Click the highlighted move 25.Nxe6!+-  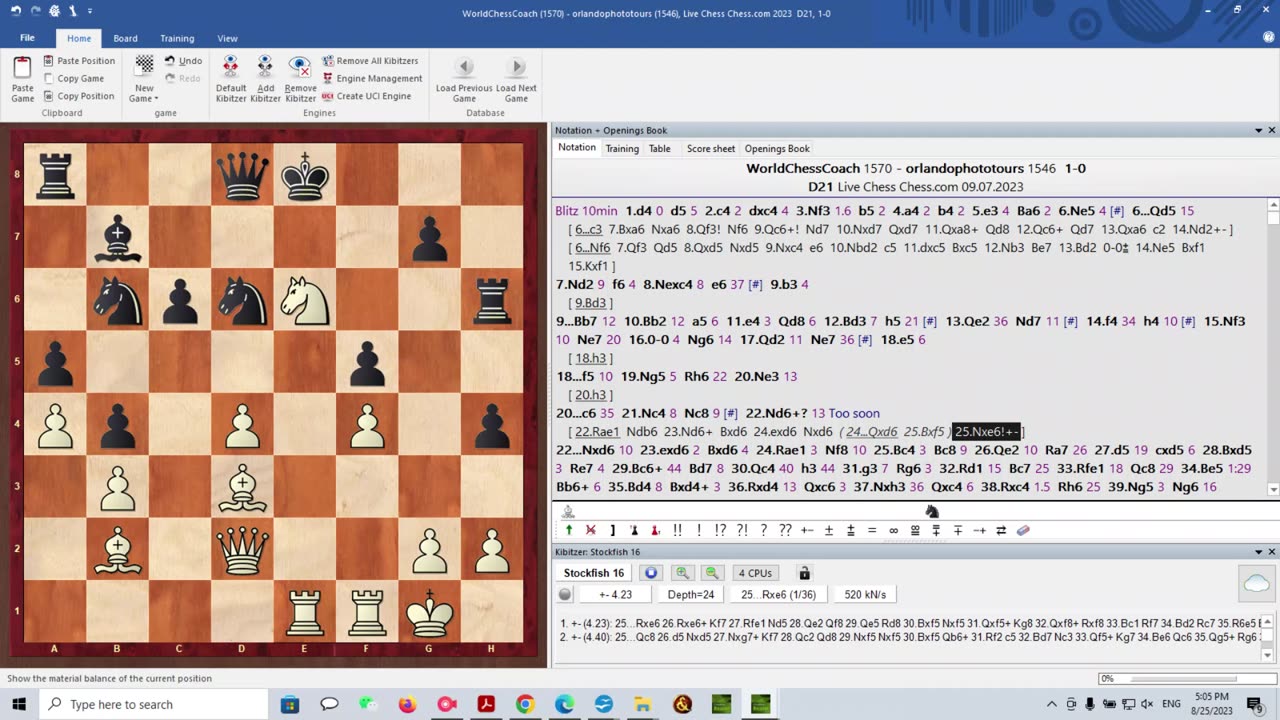coord(986,431)
